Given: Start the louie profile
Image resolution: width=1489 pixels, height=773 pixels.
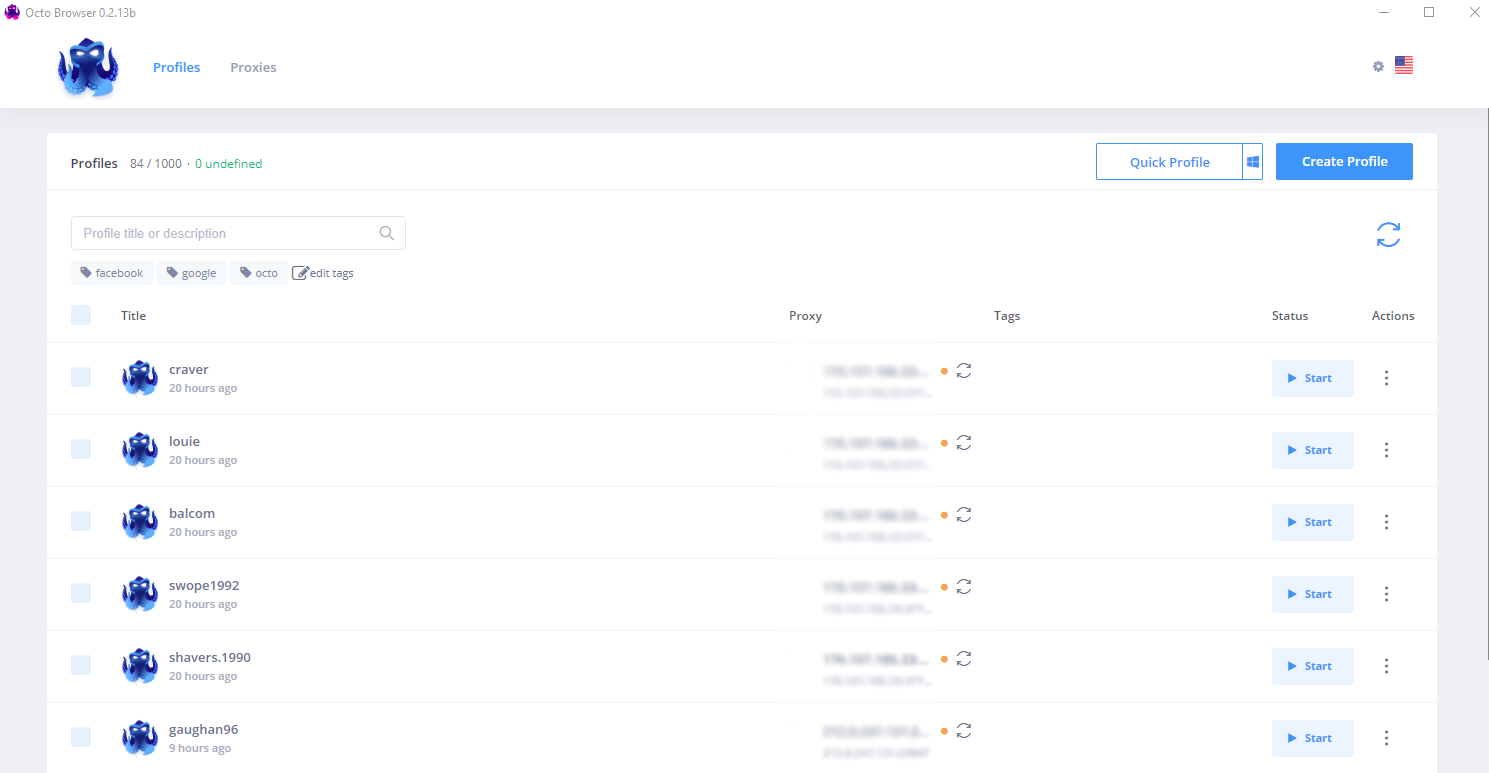Looking at the screenshot, I should point(1313,450).
